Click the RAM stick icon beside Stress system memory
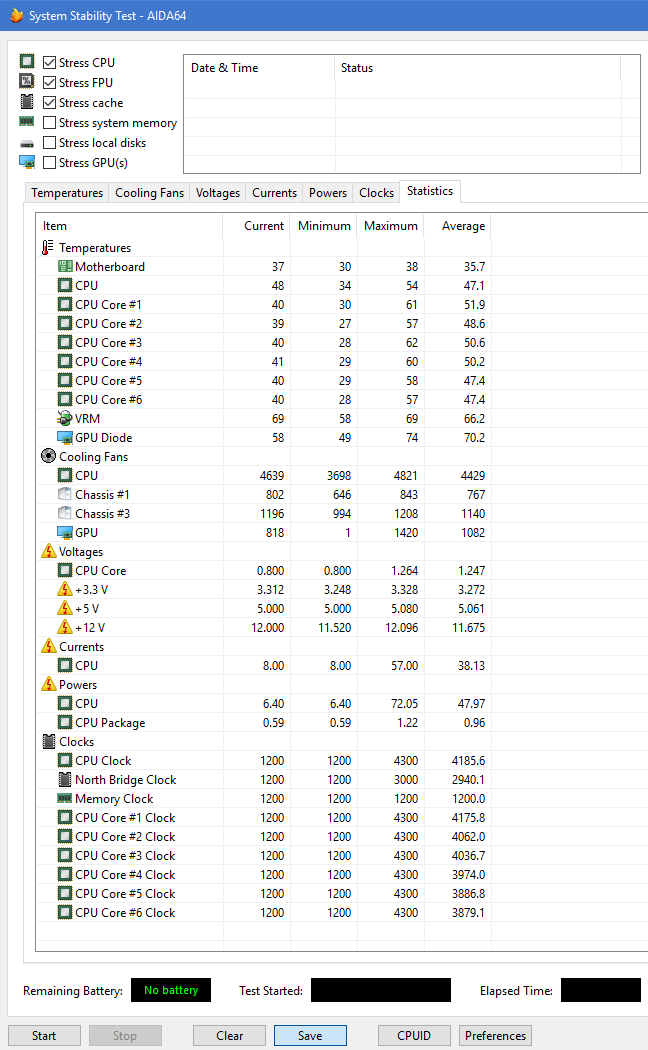This screenshot has width=648, height=1050. pyautogui.click(x=27, y=121)
